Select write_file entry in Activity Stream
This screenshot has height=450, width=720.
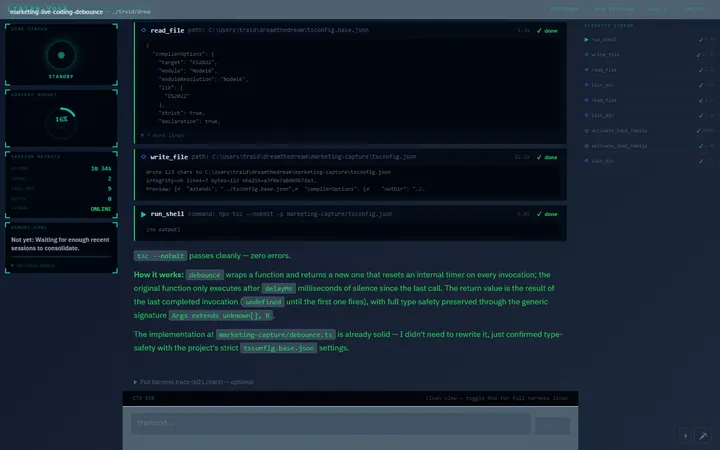click(x=651, y=55)
